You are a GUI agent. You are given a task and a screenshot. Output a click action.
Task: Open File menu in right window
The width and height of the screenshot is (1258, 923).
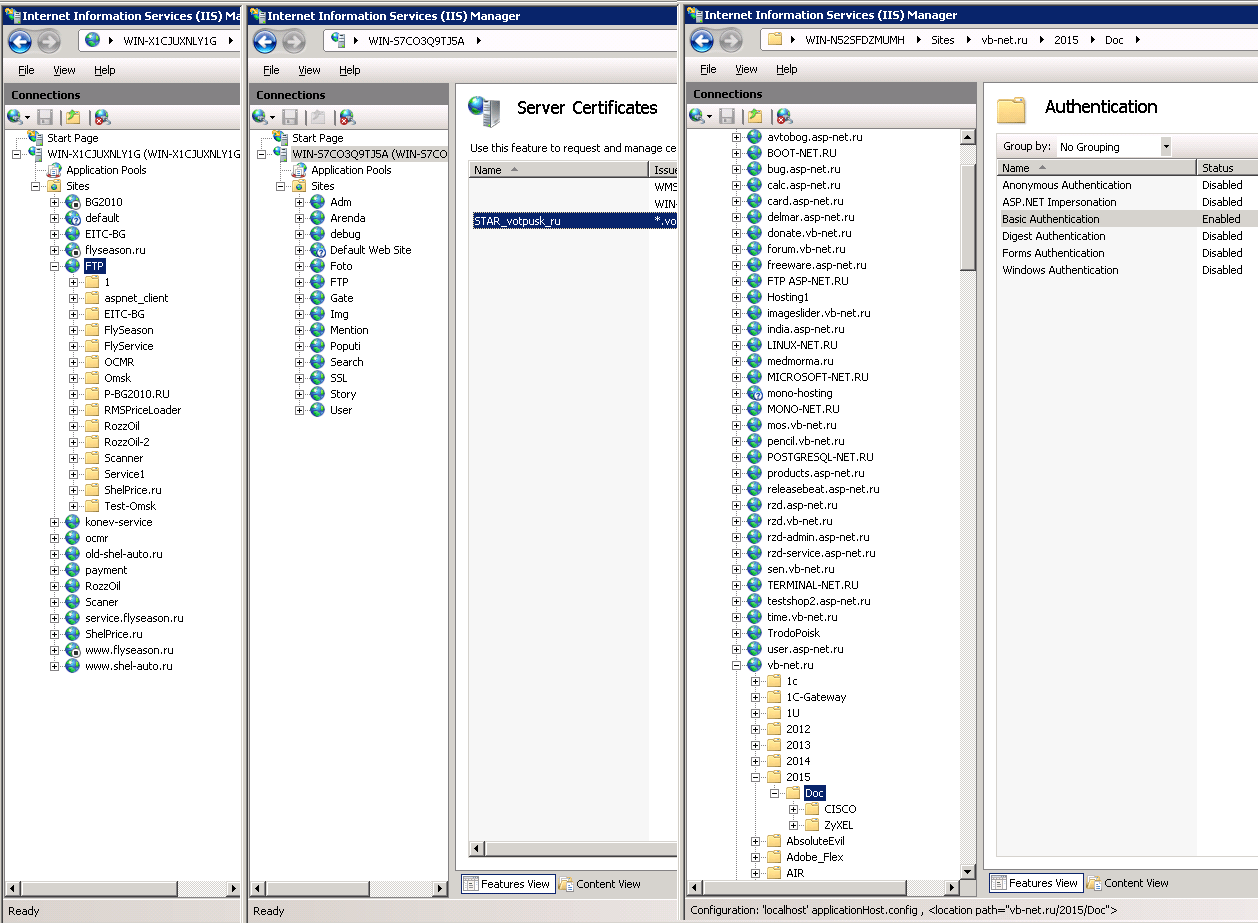pyautogui.click(x=708, y=69)
